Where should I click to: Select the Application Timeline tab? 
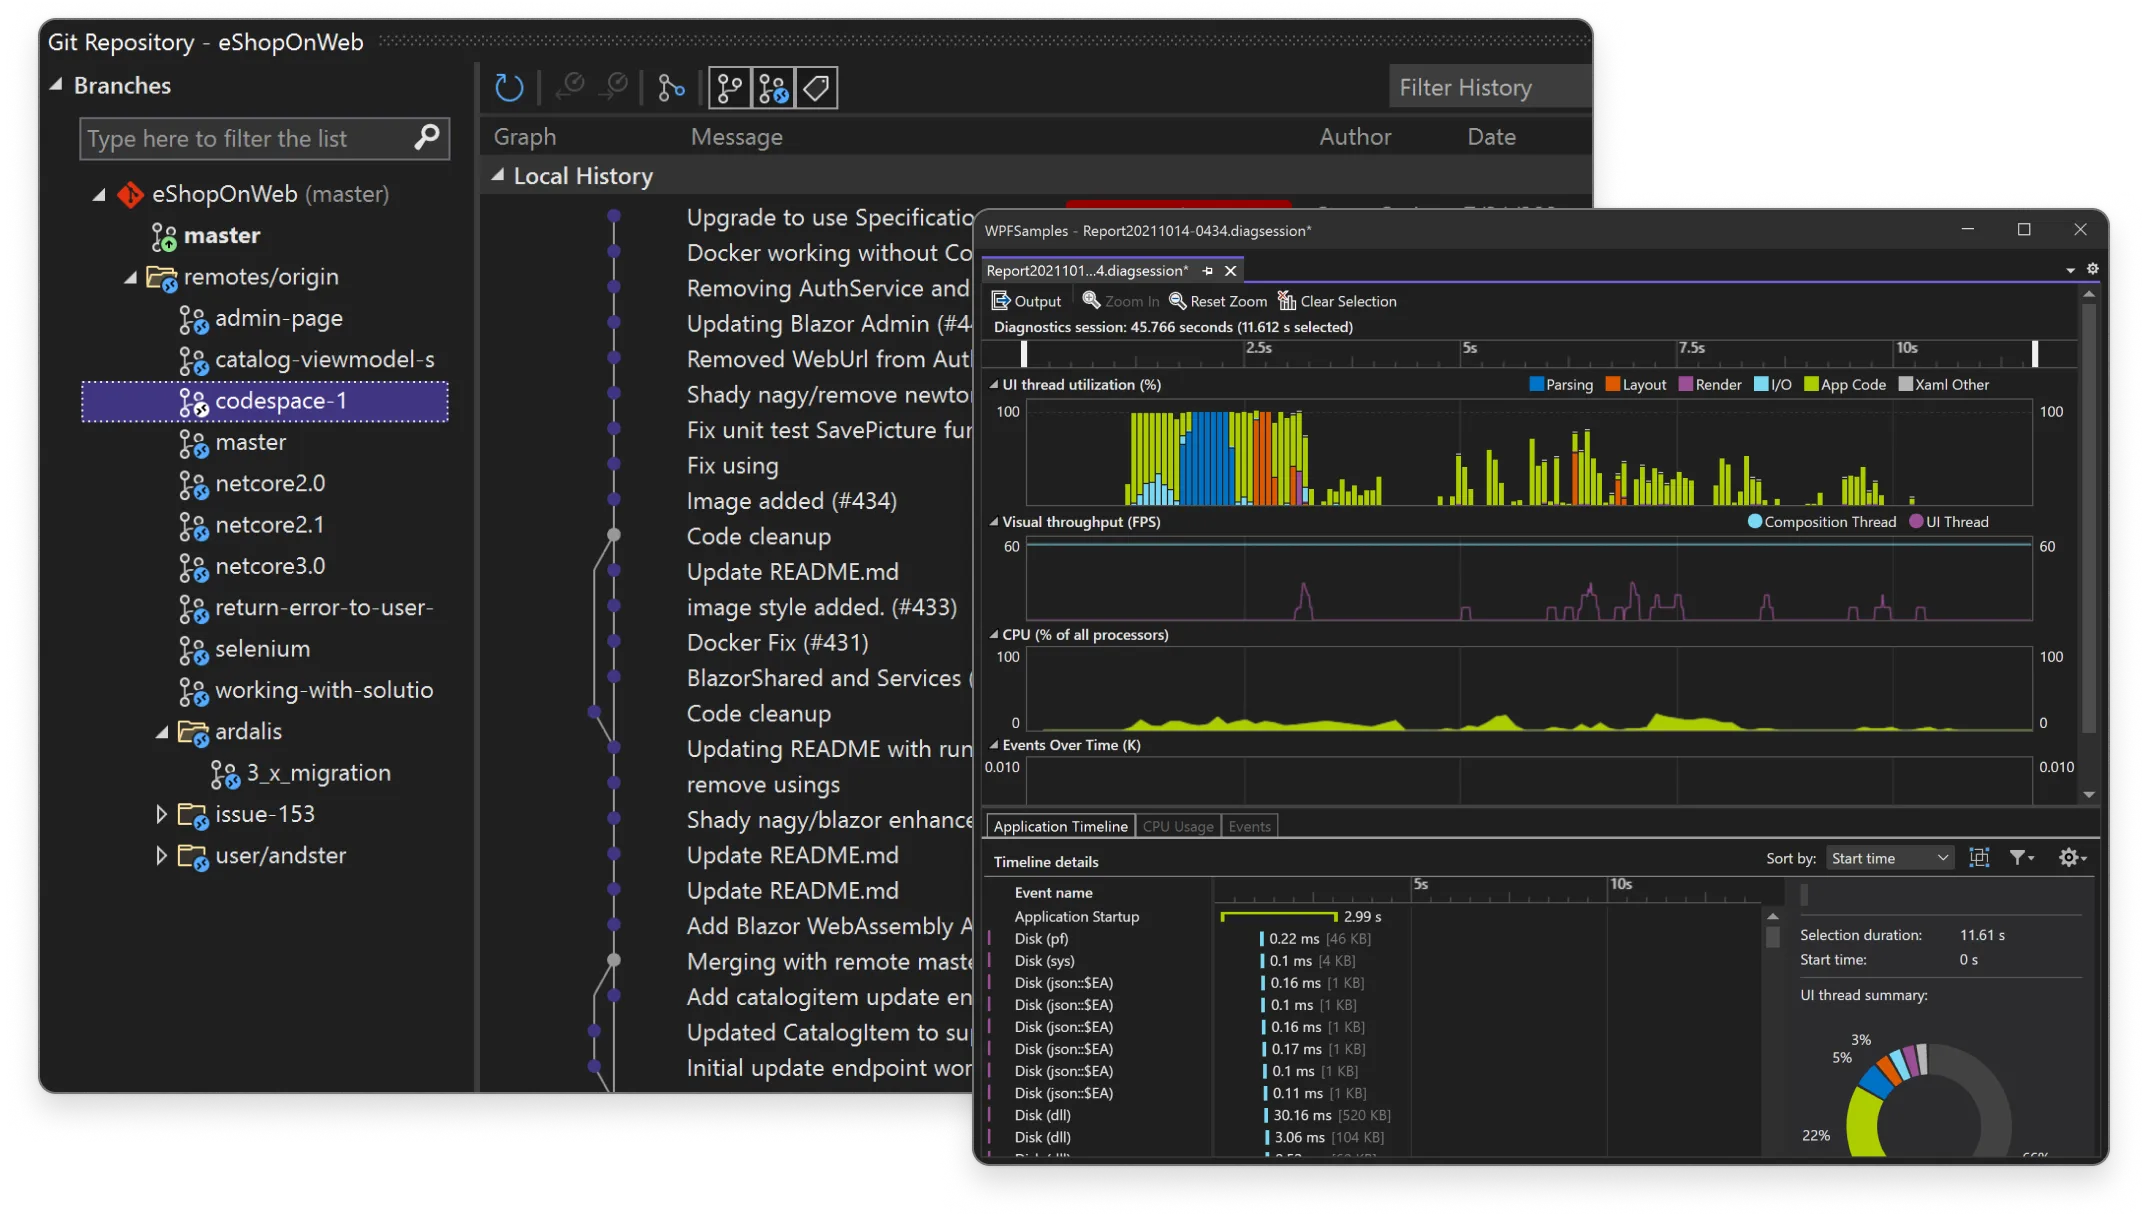pyautogui.click(x=1059, y=825)
